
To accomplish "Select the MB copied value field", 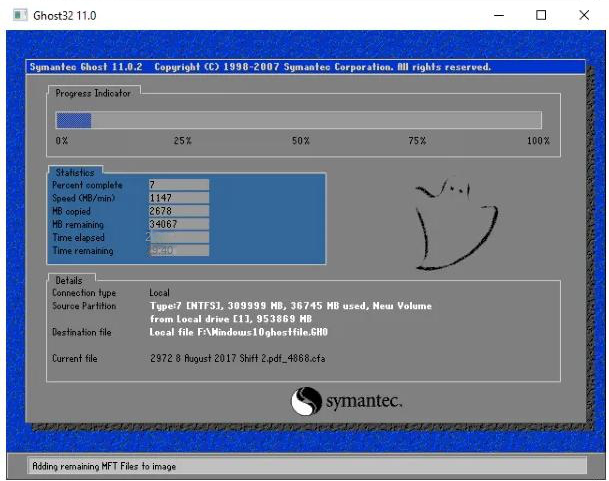I will tap(177, 211).
